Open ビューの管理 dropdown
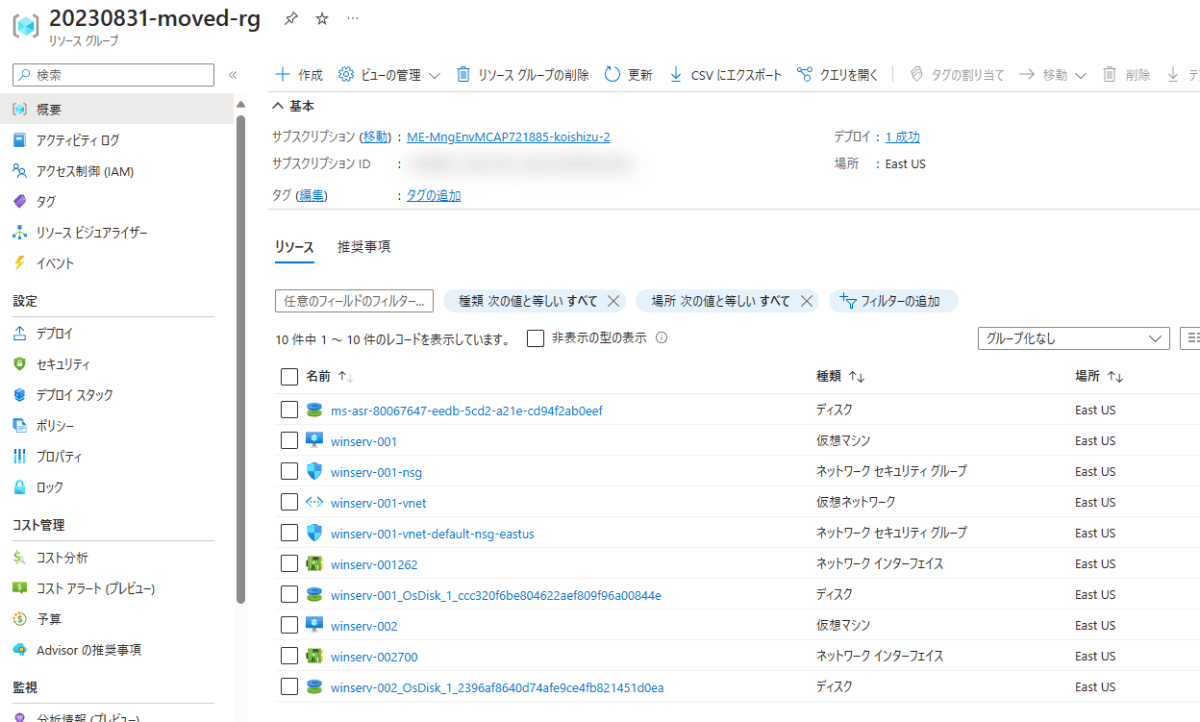Screen dimensions: 1200x722 (x=390, y=75)
